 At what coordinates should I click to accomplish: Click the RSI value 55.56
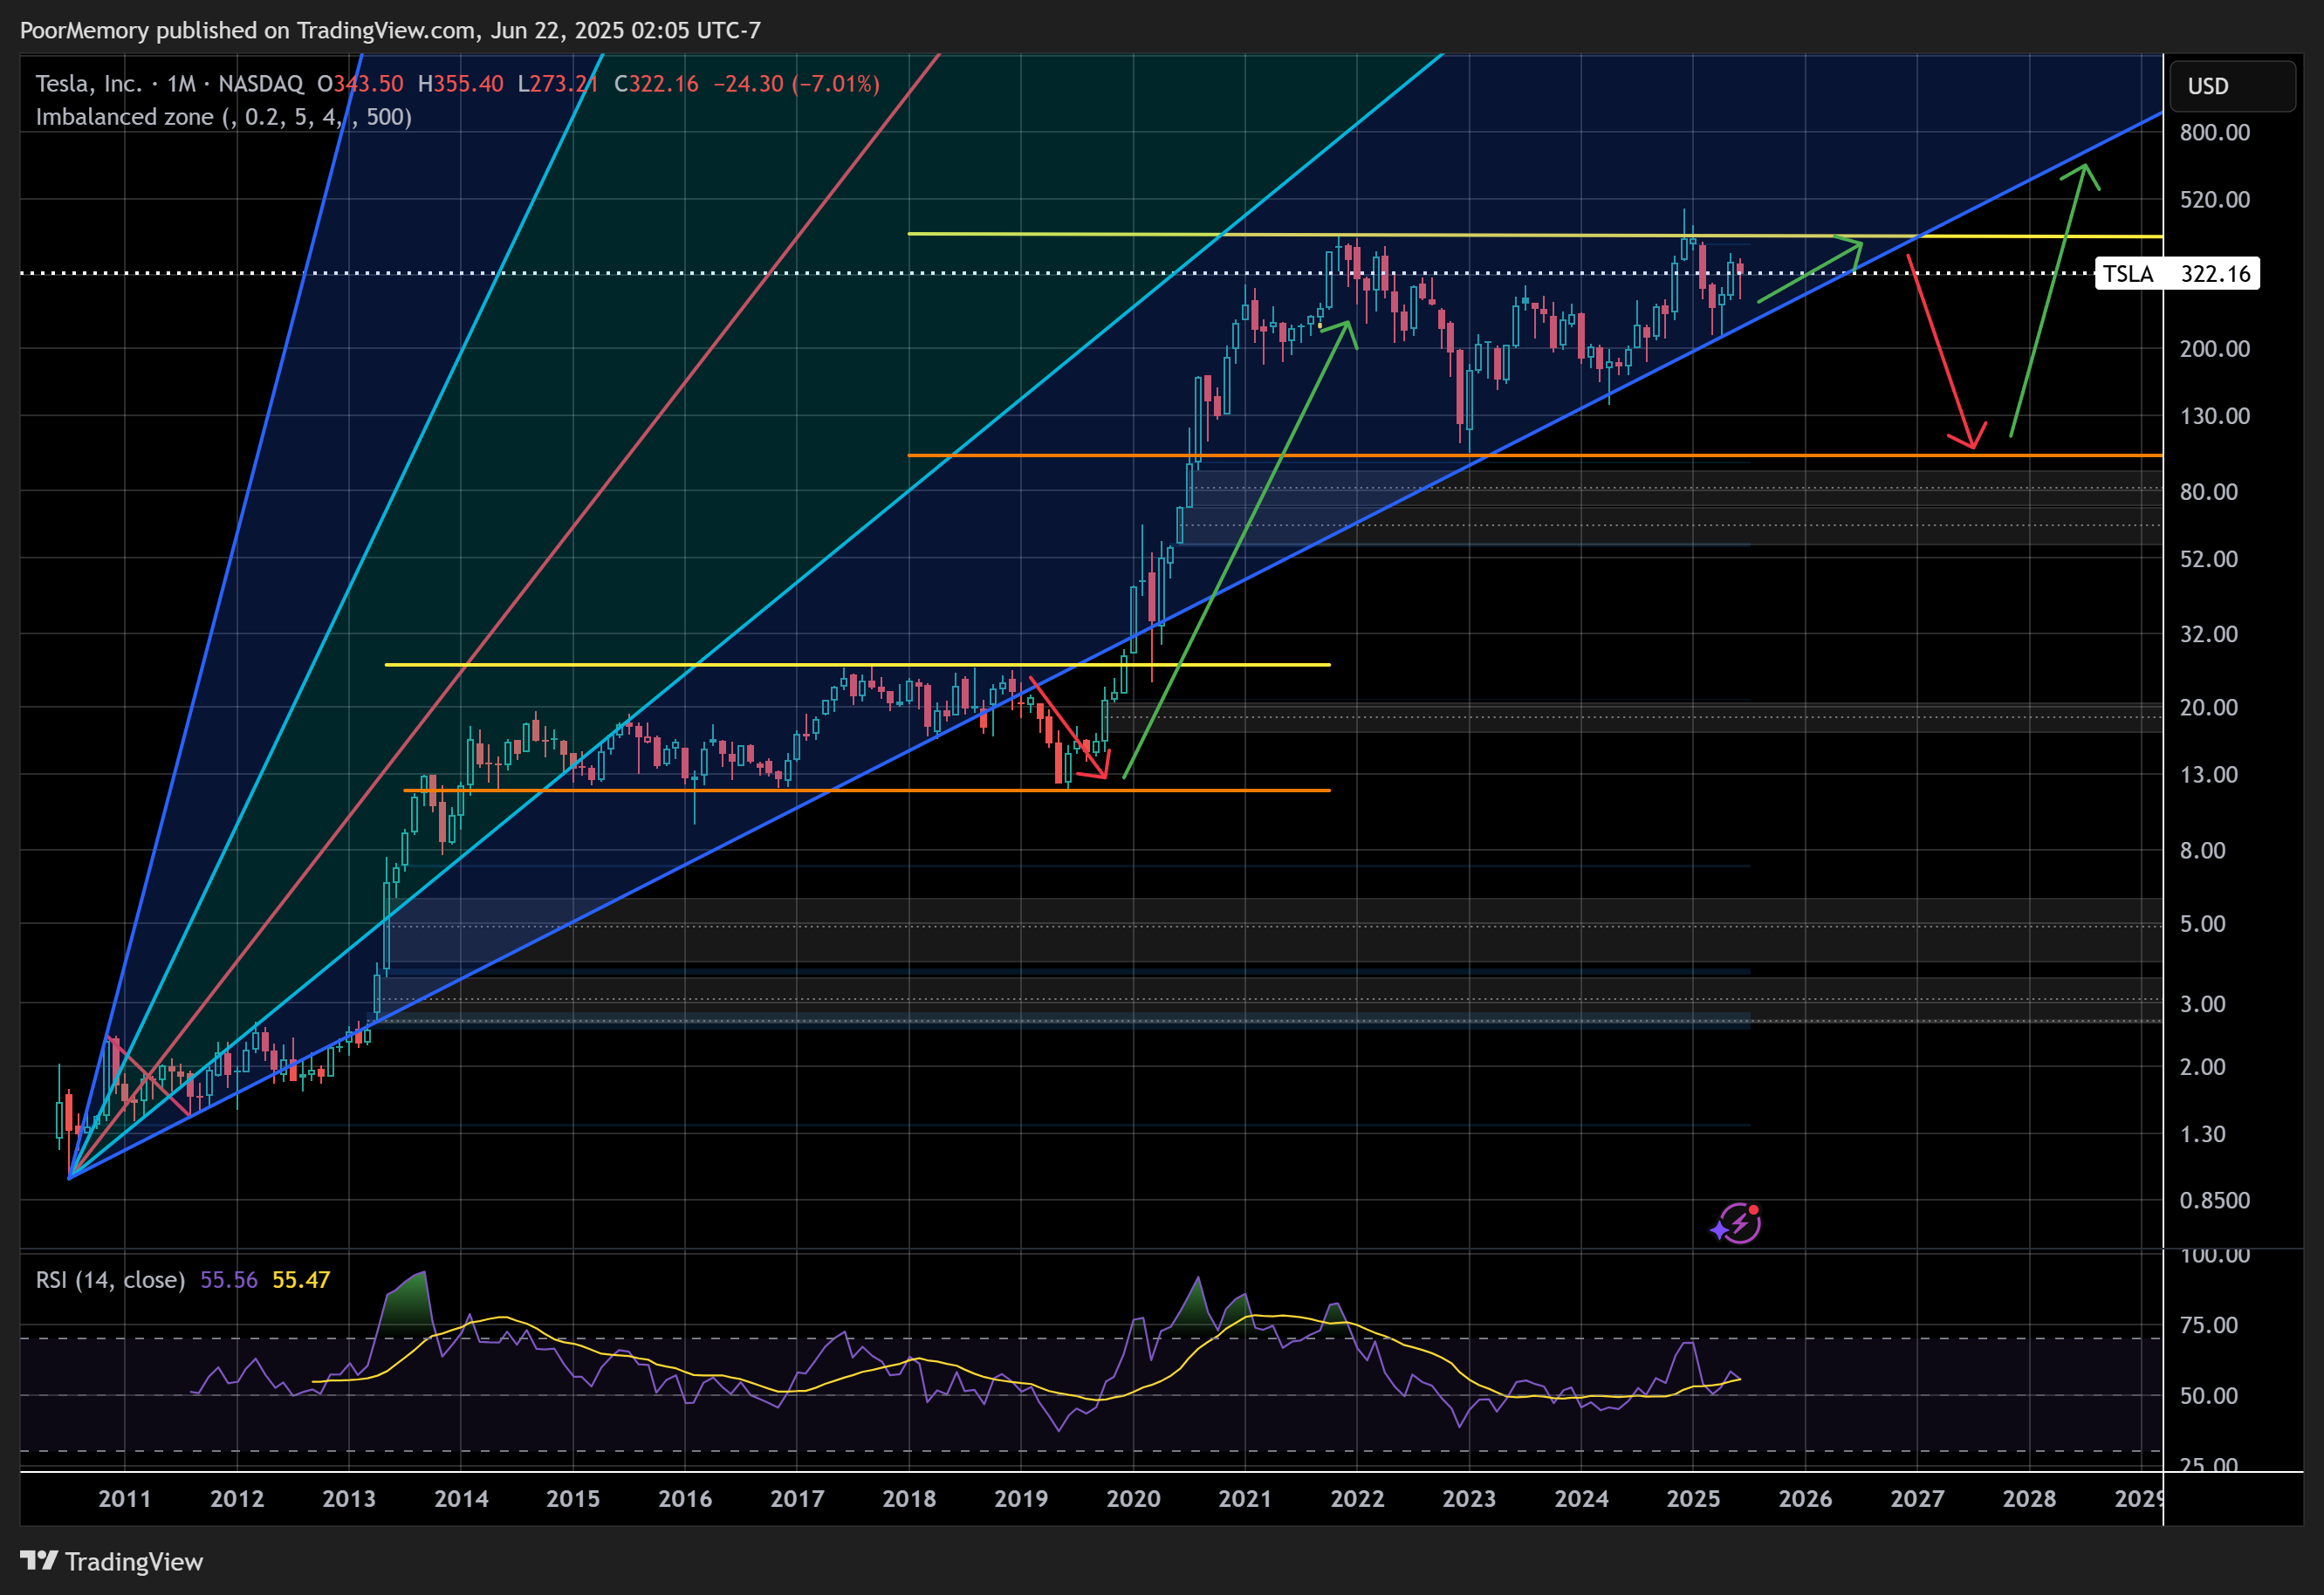coord(229,1280)
